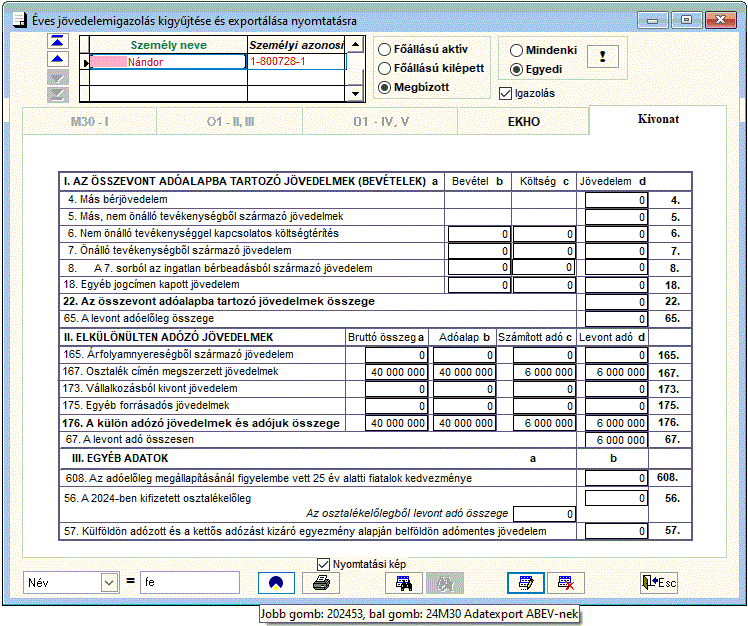Screen dimensions: 748x626
Task: Click row 176 Bruttó összeg total field
Action: click(397, 423)
